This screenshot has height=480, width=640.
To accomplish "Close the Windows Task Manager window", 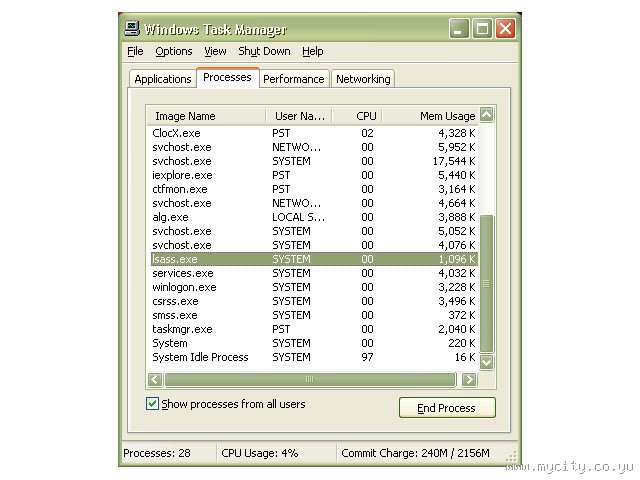I will coord(505,29).
